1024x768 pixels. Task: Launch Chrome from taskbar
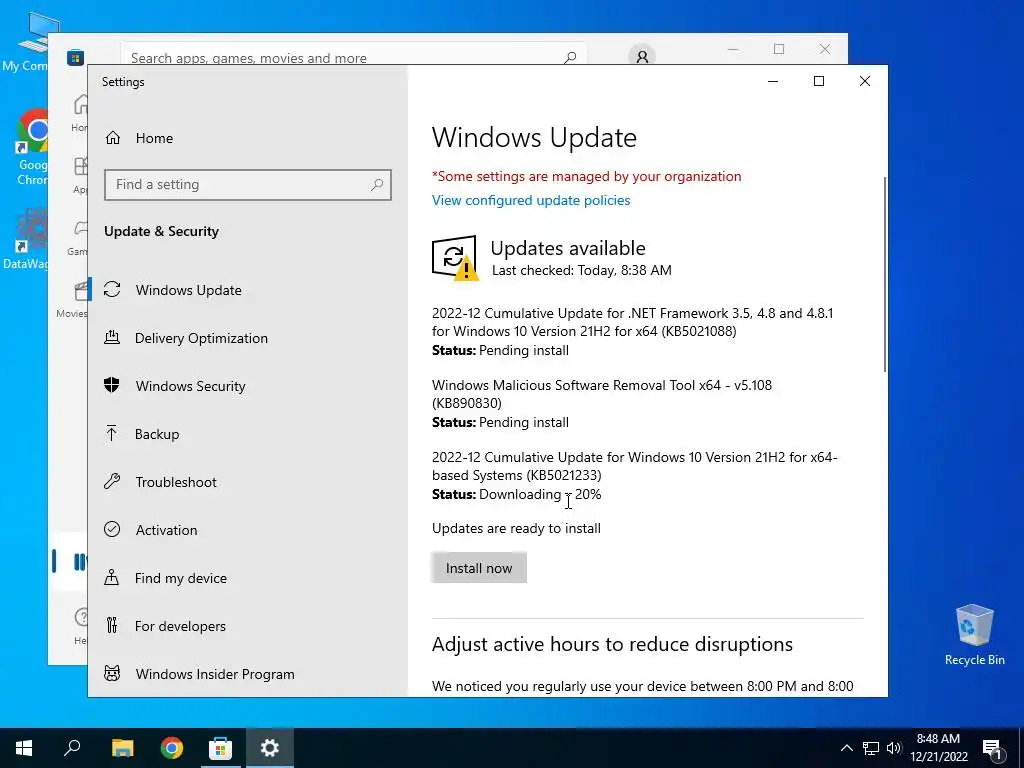(172, 748)
